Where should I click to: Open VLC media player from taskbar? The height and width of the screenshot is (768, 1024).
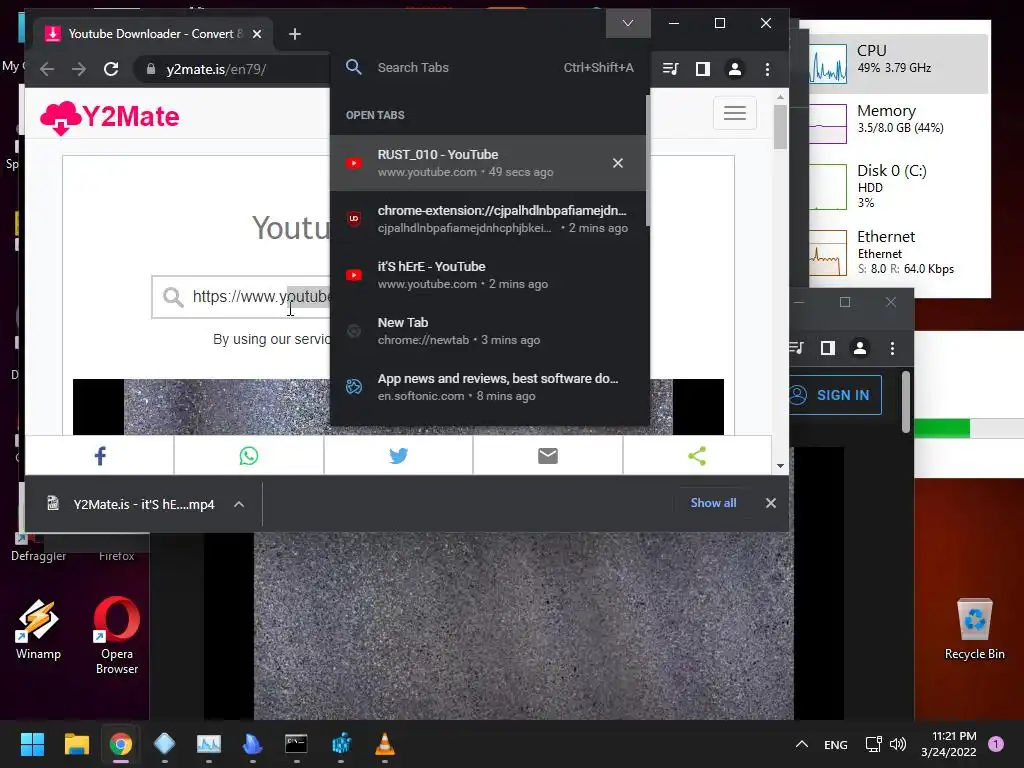[x=385, y=744]
